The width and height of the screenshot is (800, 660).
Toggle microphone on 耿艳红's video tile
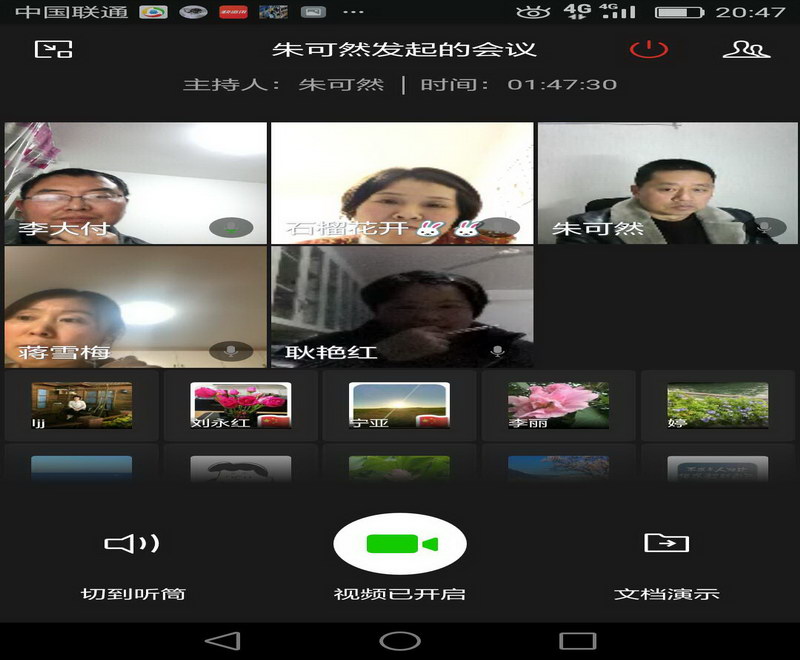497,351
